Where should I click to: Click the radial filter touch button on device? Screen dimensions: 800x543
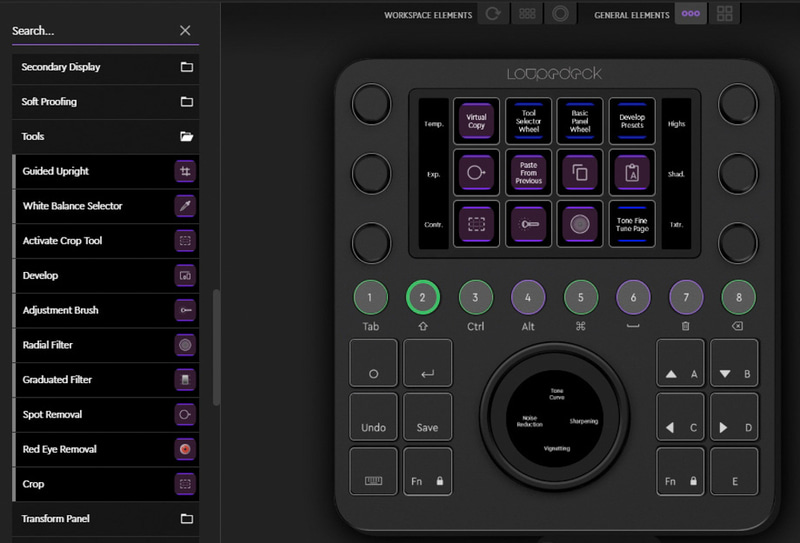(x=580, y=224)
